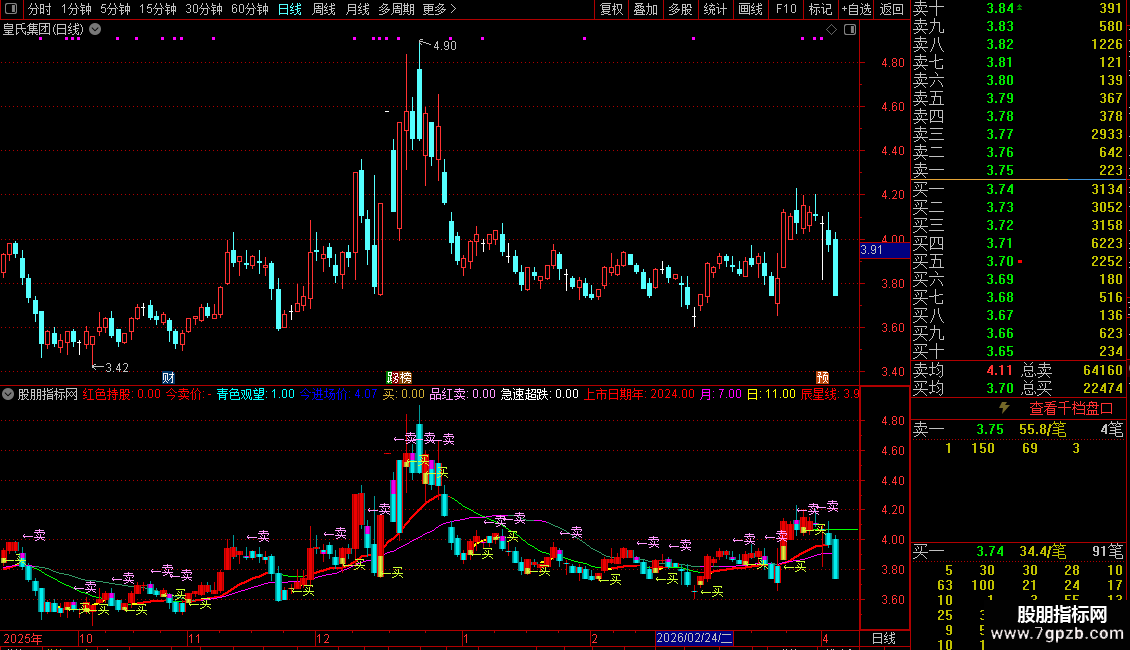Click the 3.91 price axis marker
The height and width of the screenshot is (650, 1130).
(884, 250)
